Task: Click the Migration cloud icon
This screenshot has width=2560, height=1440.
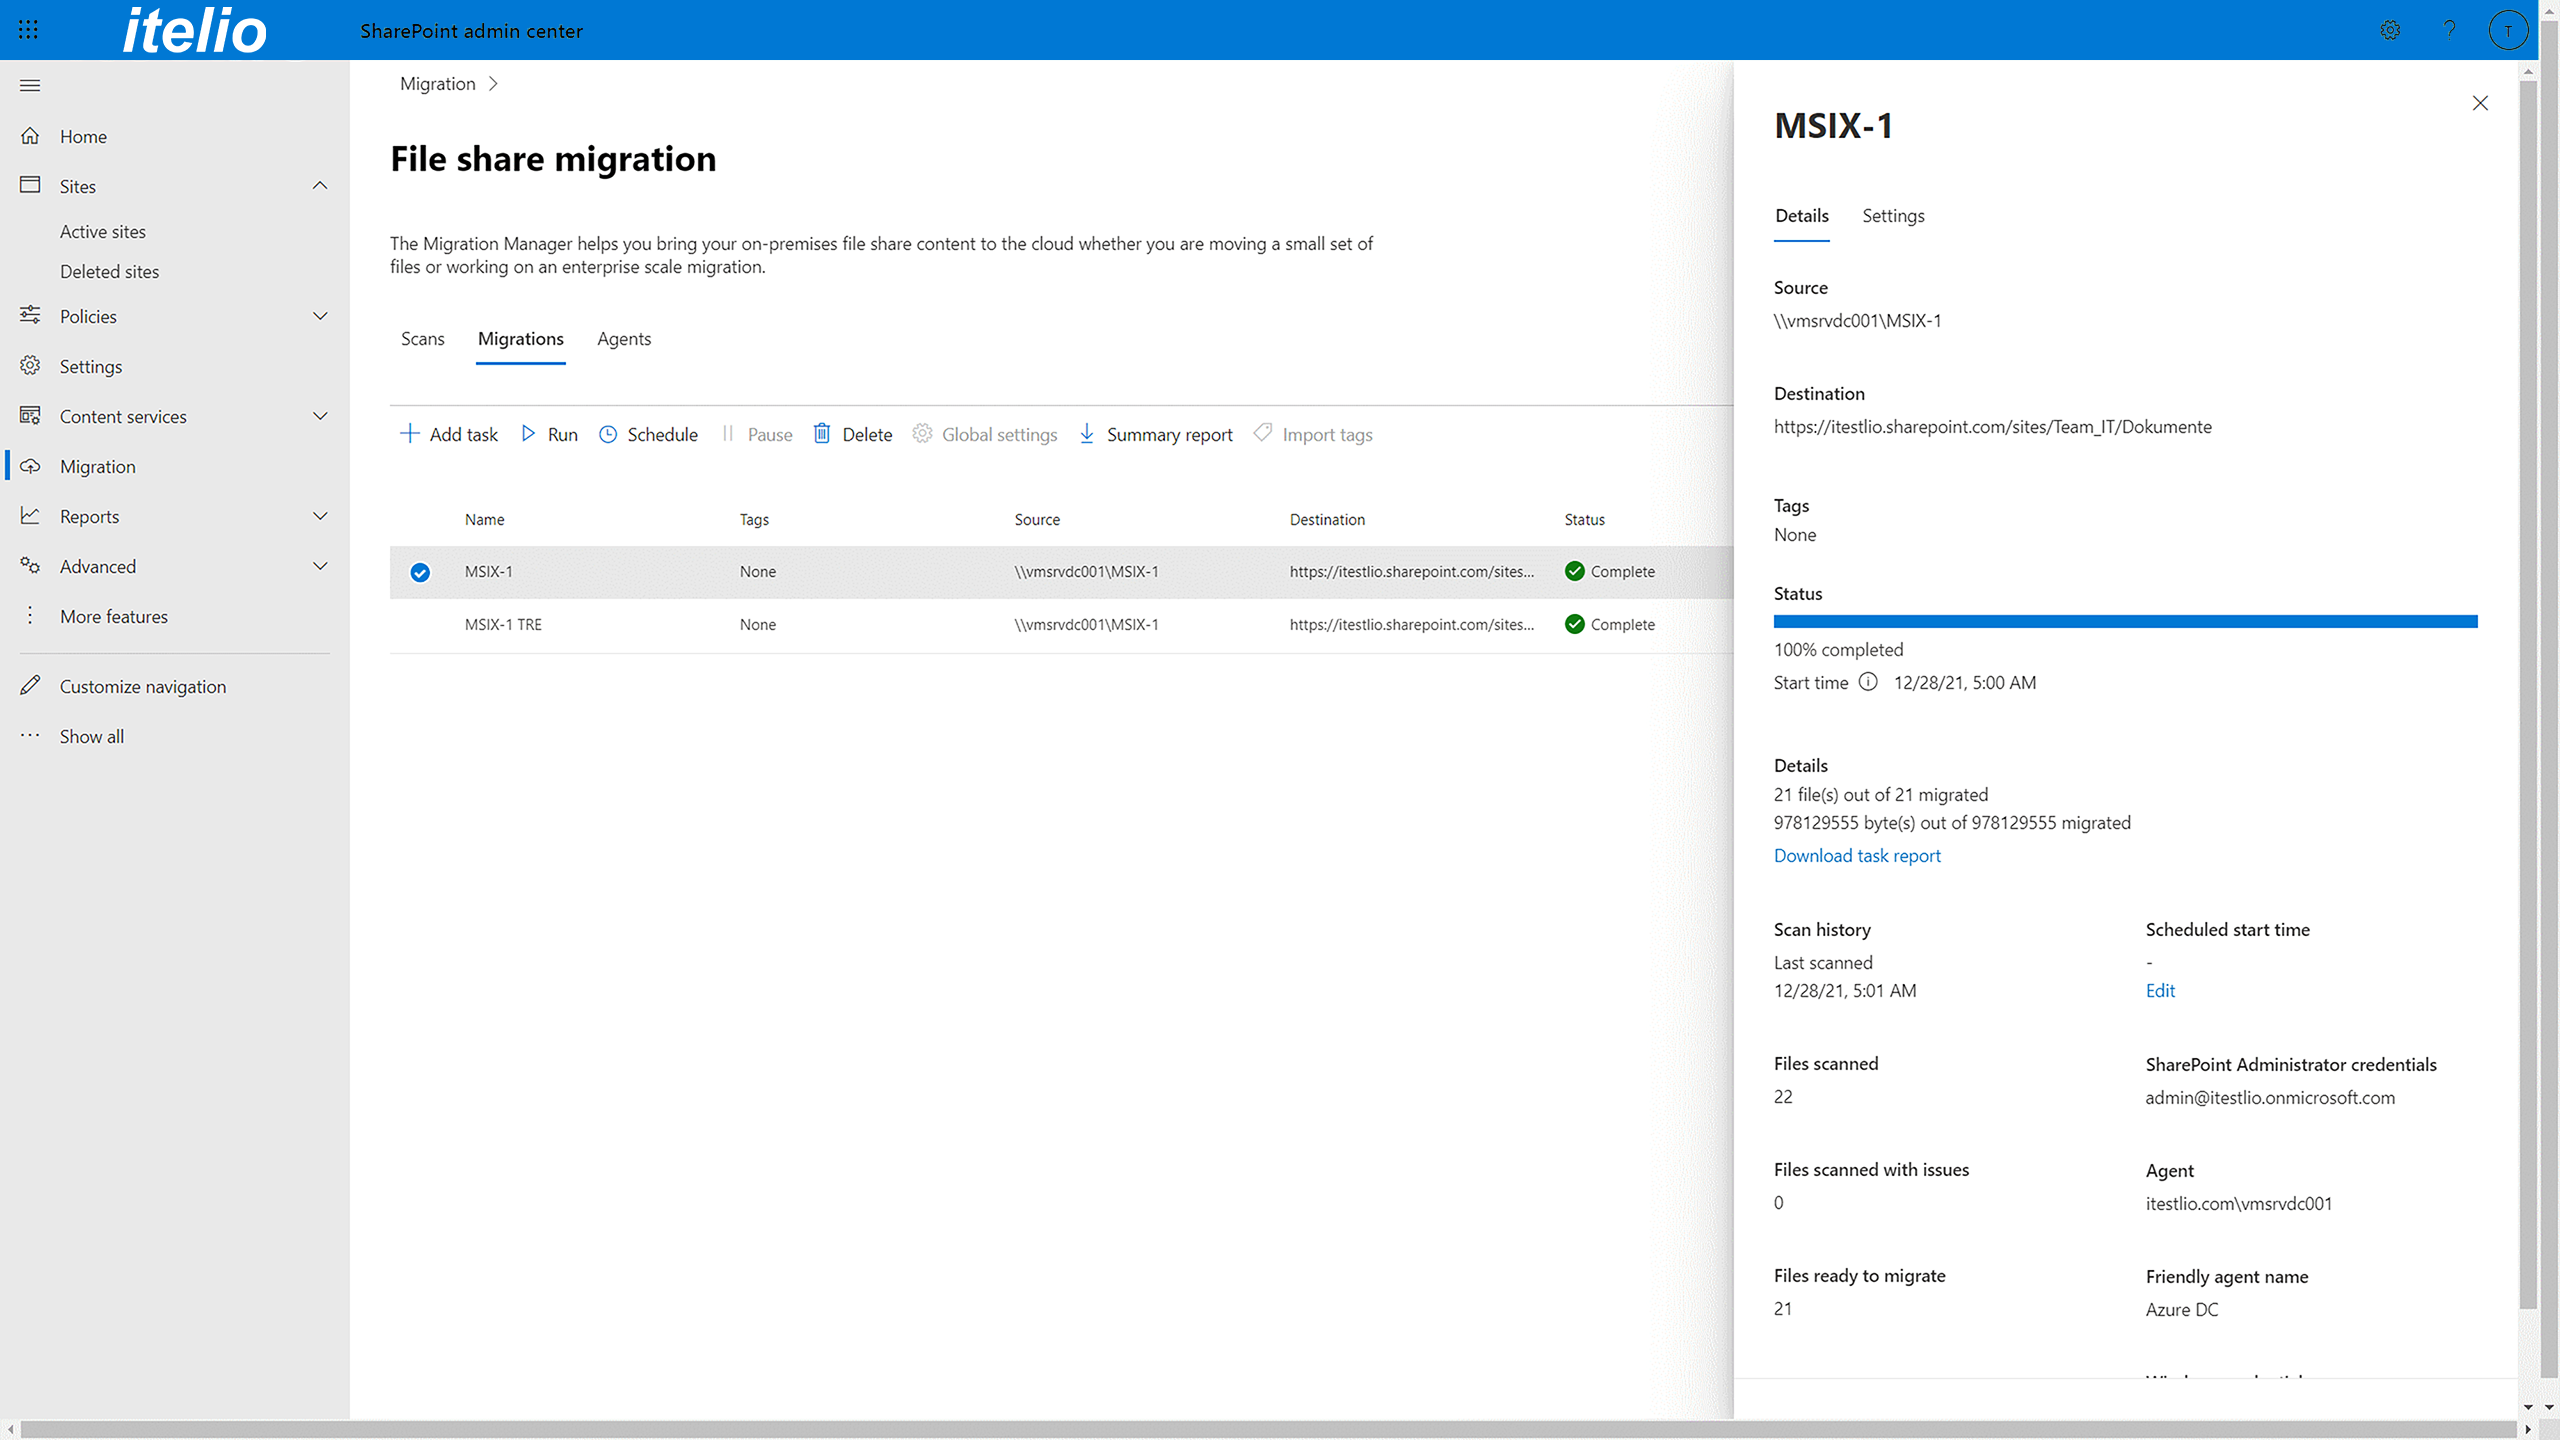Action: click(x=31, y=466)
